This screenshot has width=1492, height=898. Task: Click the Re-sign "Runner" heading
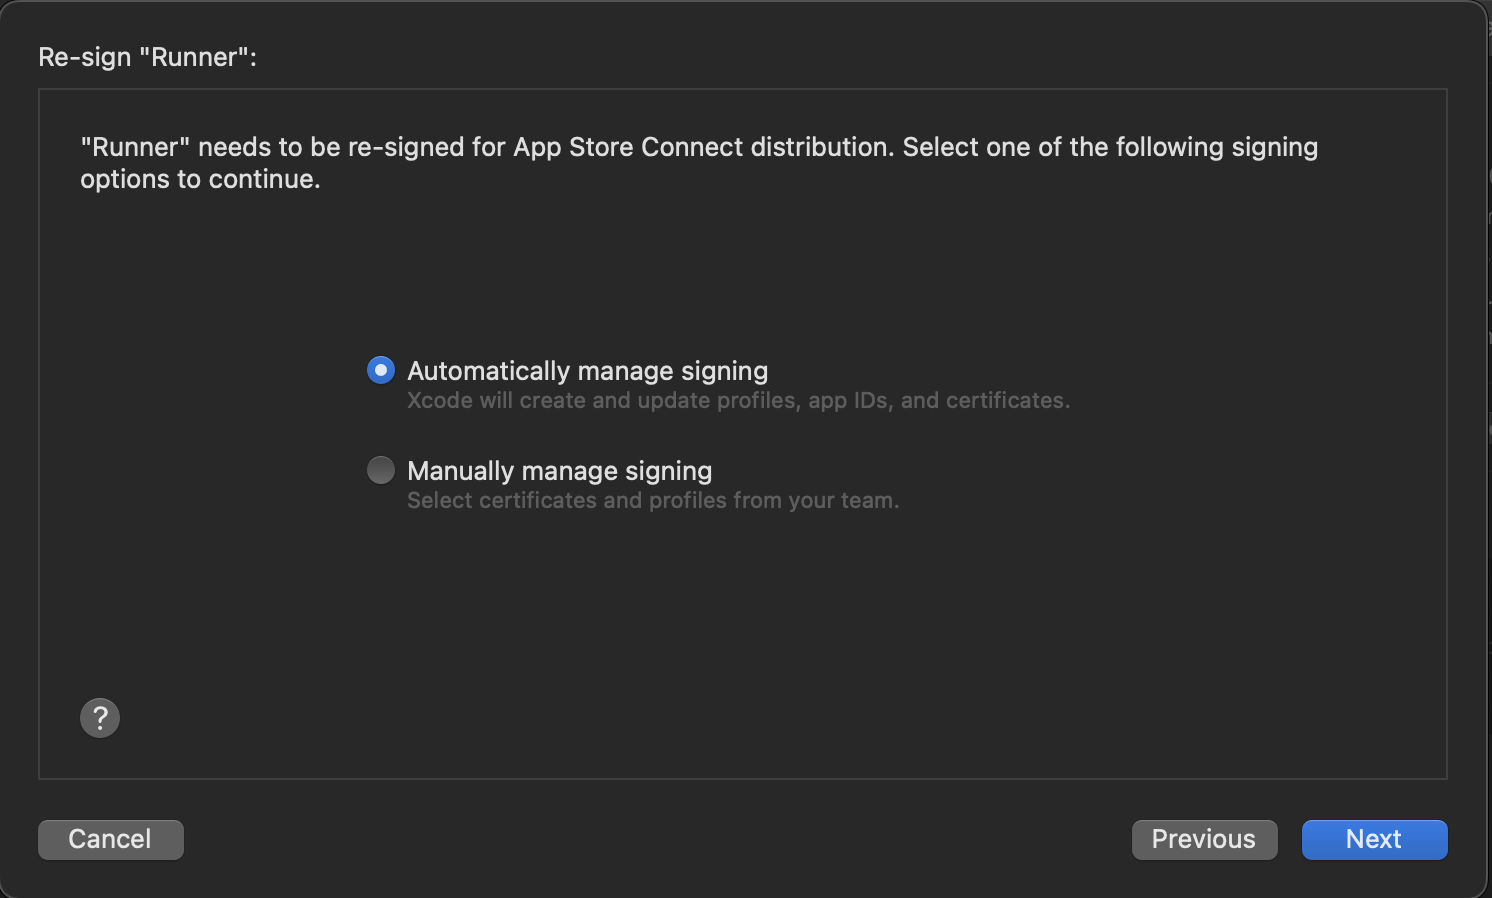148,57
